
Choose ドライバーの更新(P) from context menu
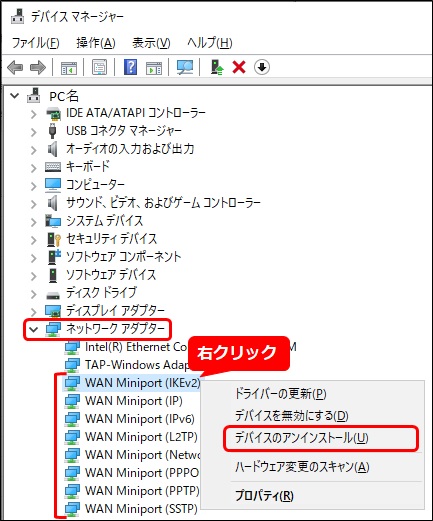pyautogui.click(x=280, y=394)
